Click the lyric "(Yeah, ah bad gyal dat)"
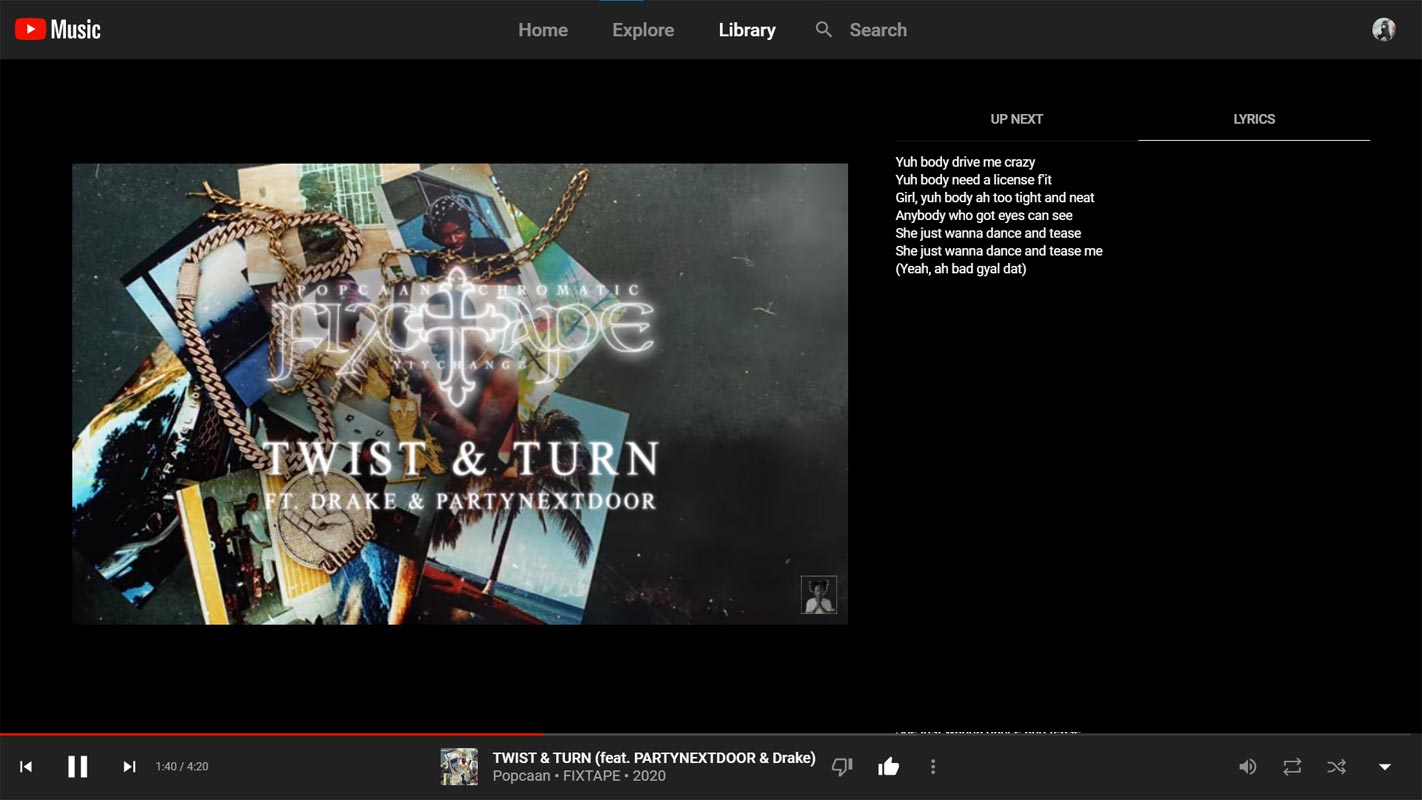This screenshot has height=800, width=1422. click(961, 269)
